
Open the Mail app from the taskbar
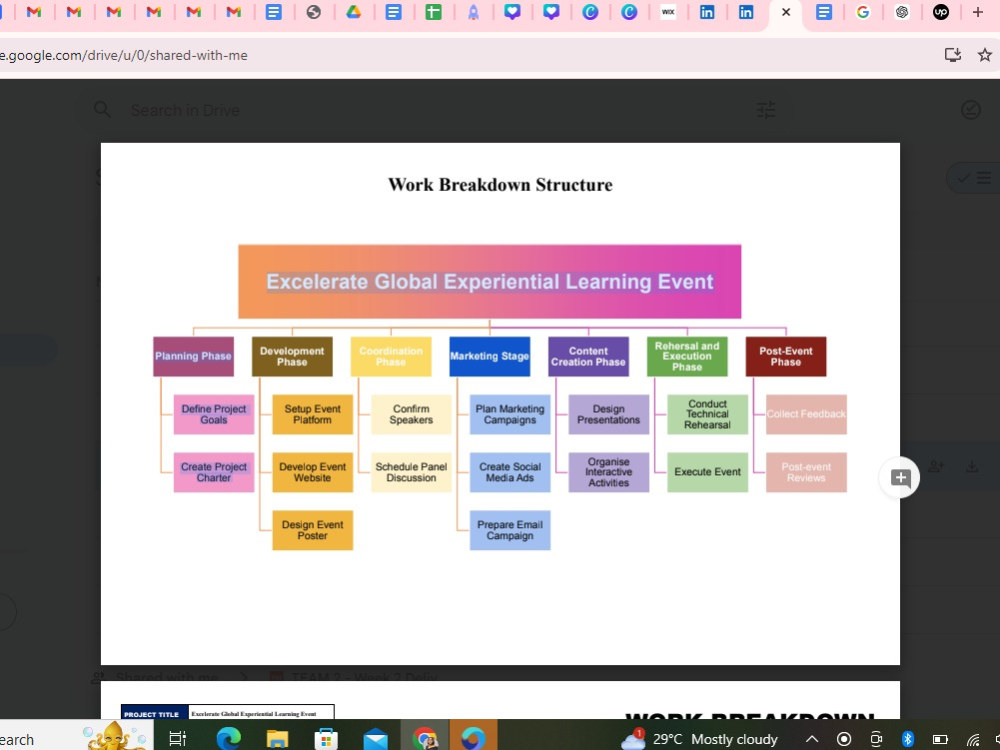pos(375,739)
